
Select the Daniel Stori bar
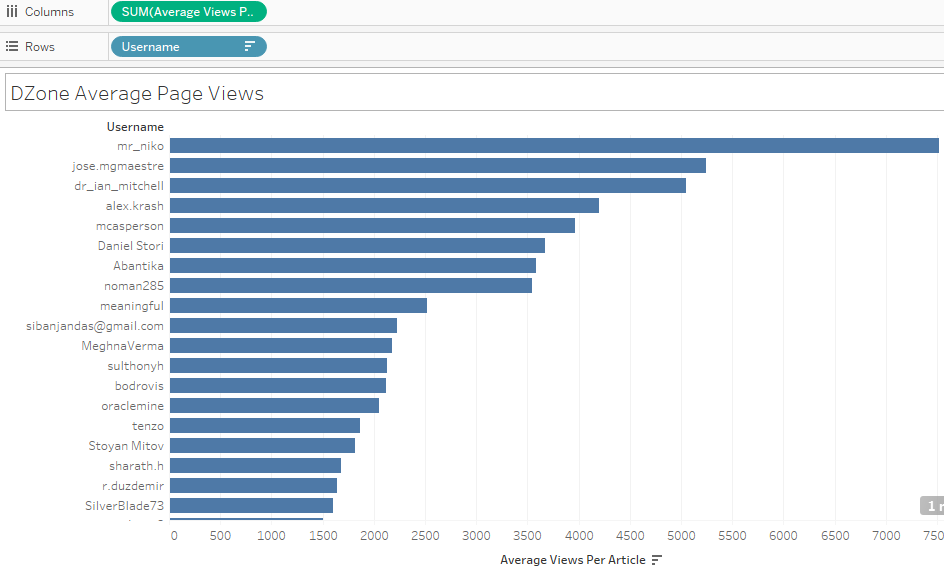[357, 245]
